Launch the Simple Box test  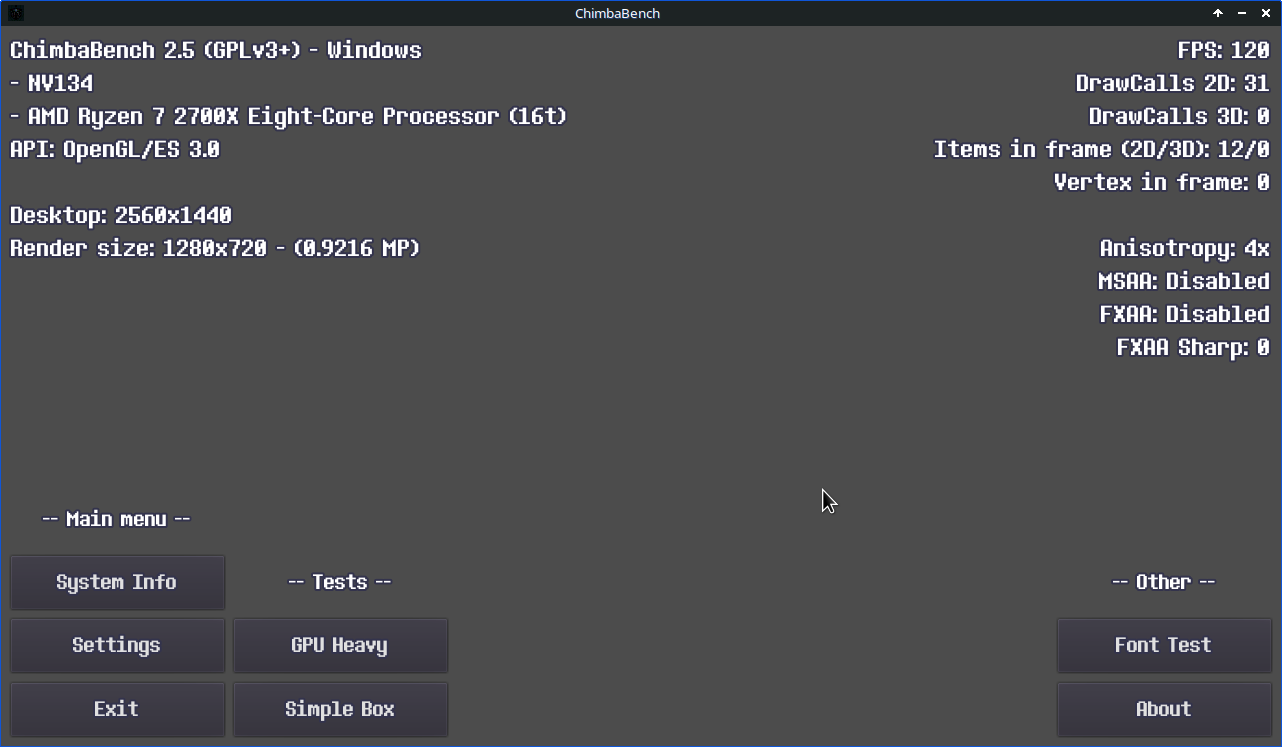tap(340, 709)
